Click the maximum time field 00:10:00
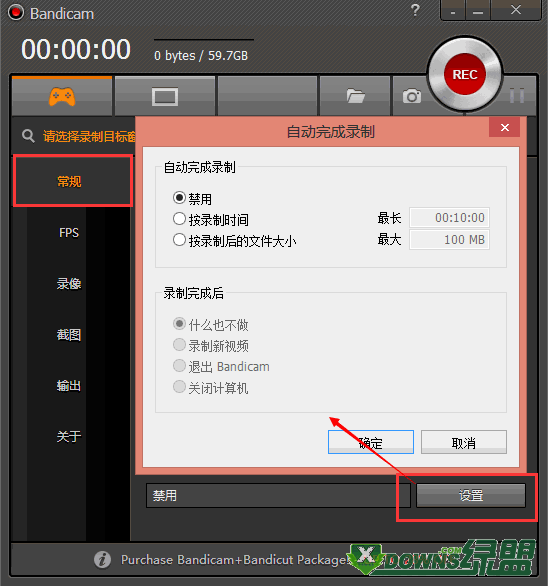This screenshot has height=586, width=548. point(449,218)
